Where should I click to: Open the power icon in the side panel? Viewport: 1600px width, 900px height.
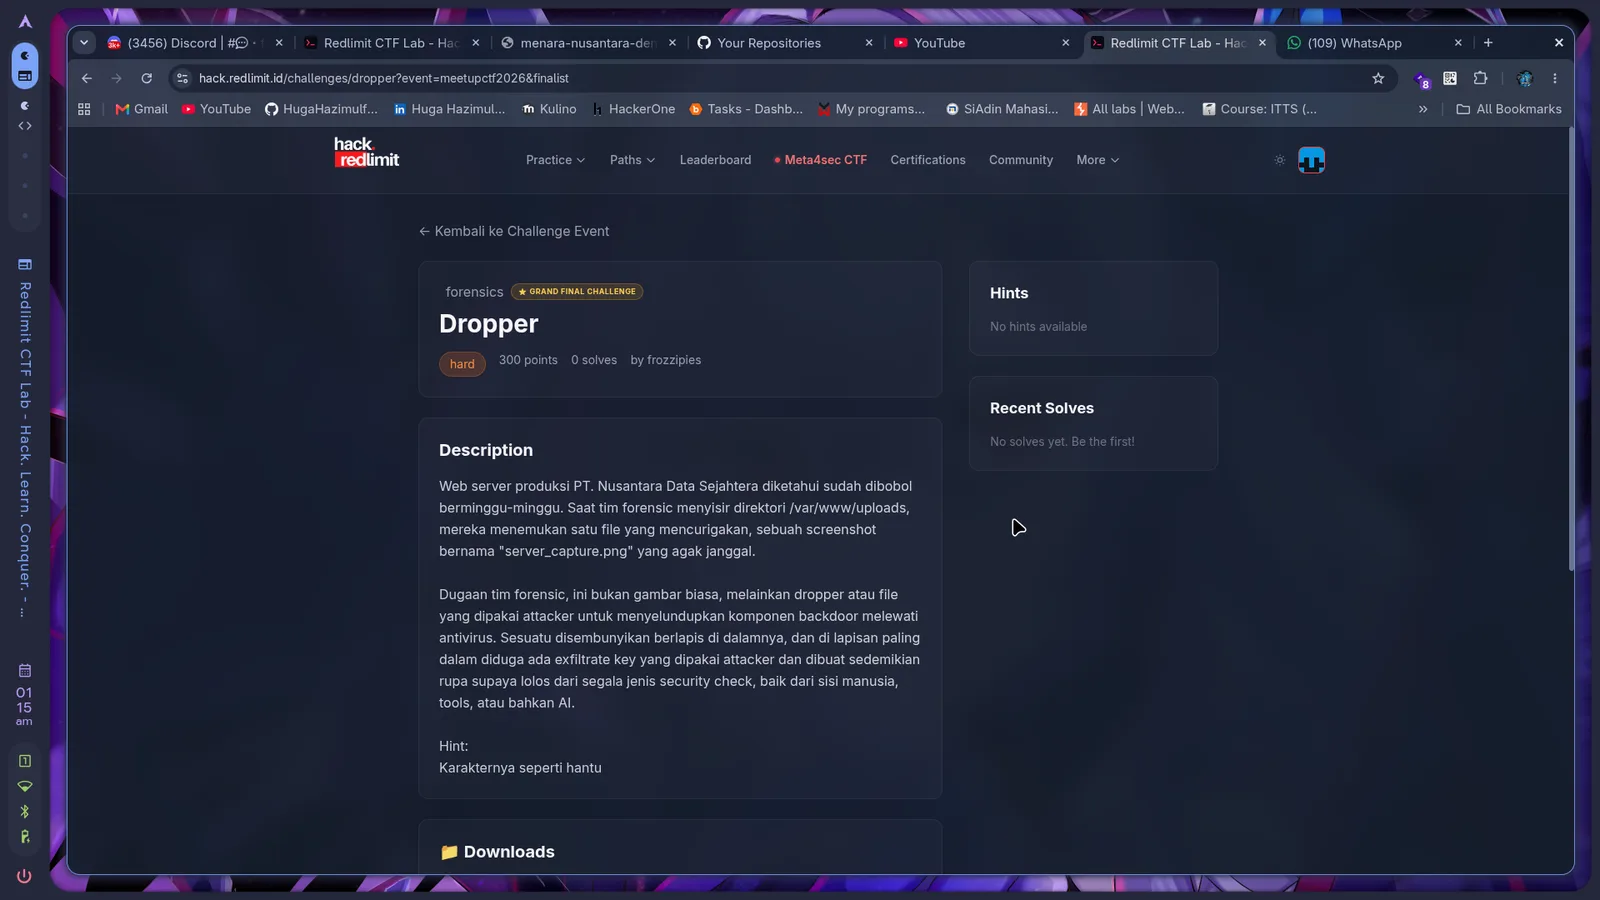pyautogui.click(x=24, y=876)
